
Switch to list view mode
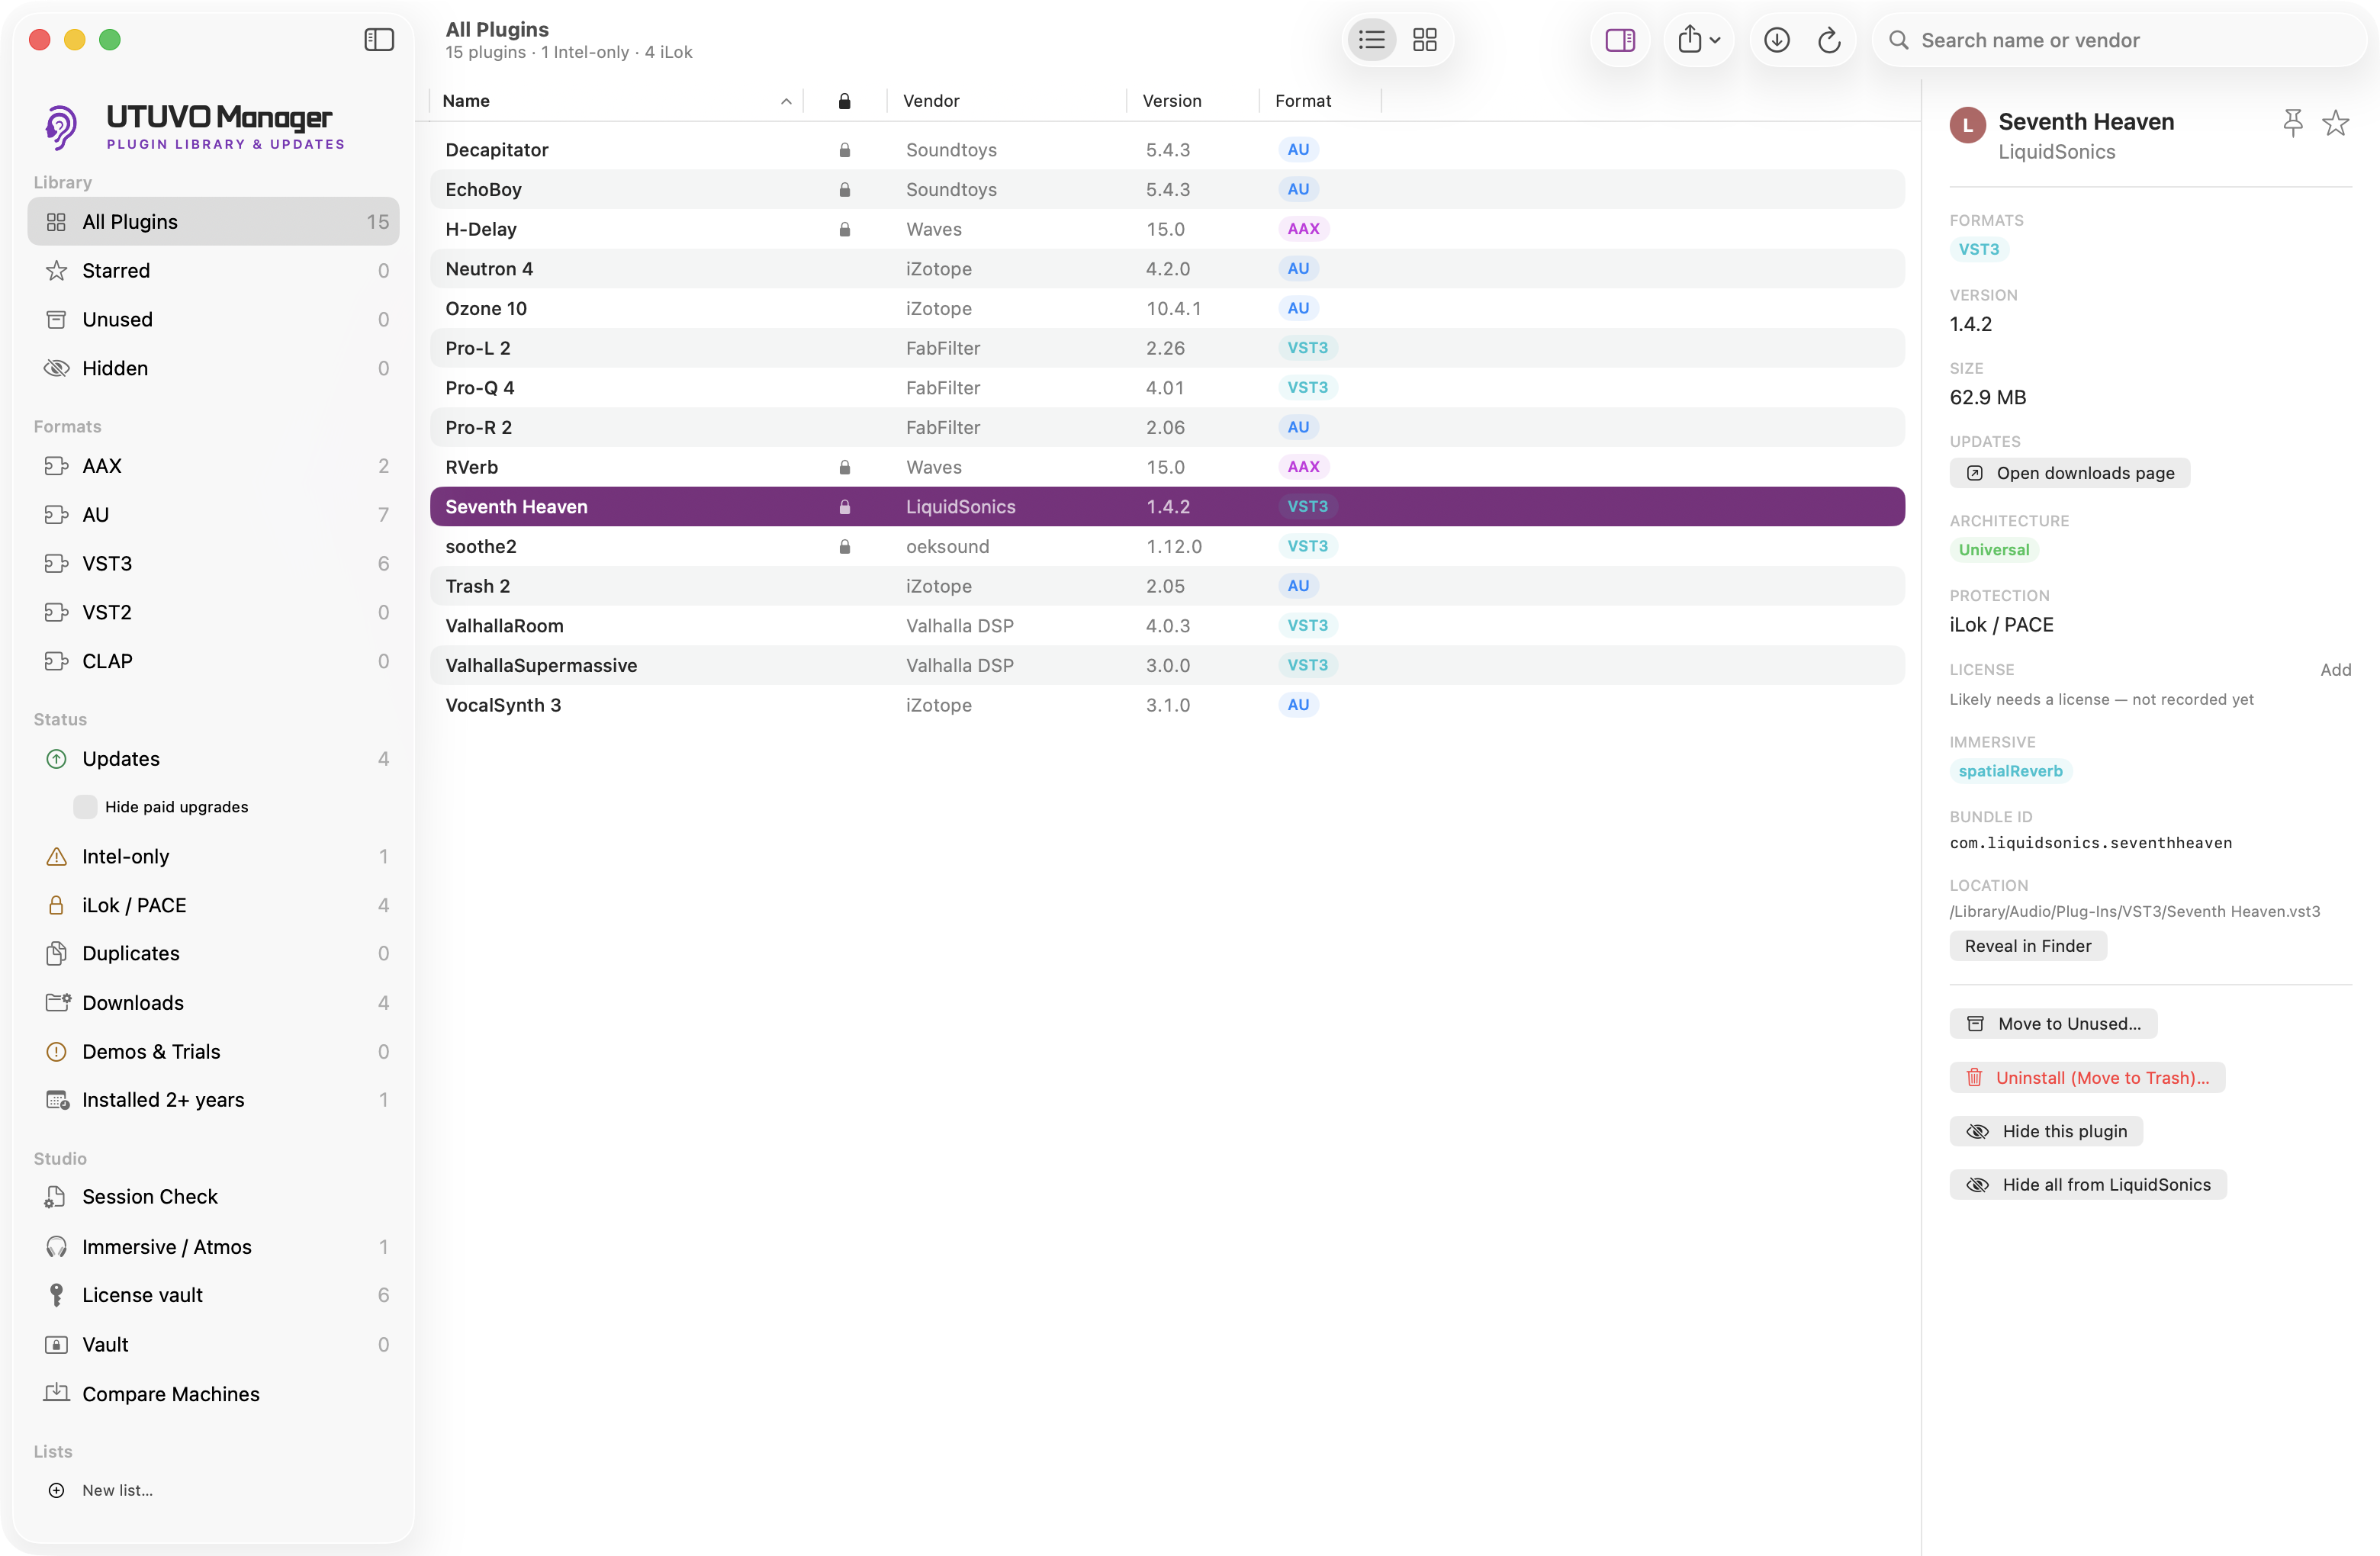point(1372,40)
